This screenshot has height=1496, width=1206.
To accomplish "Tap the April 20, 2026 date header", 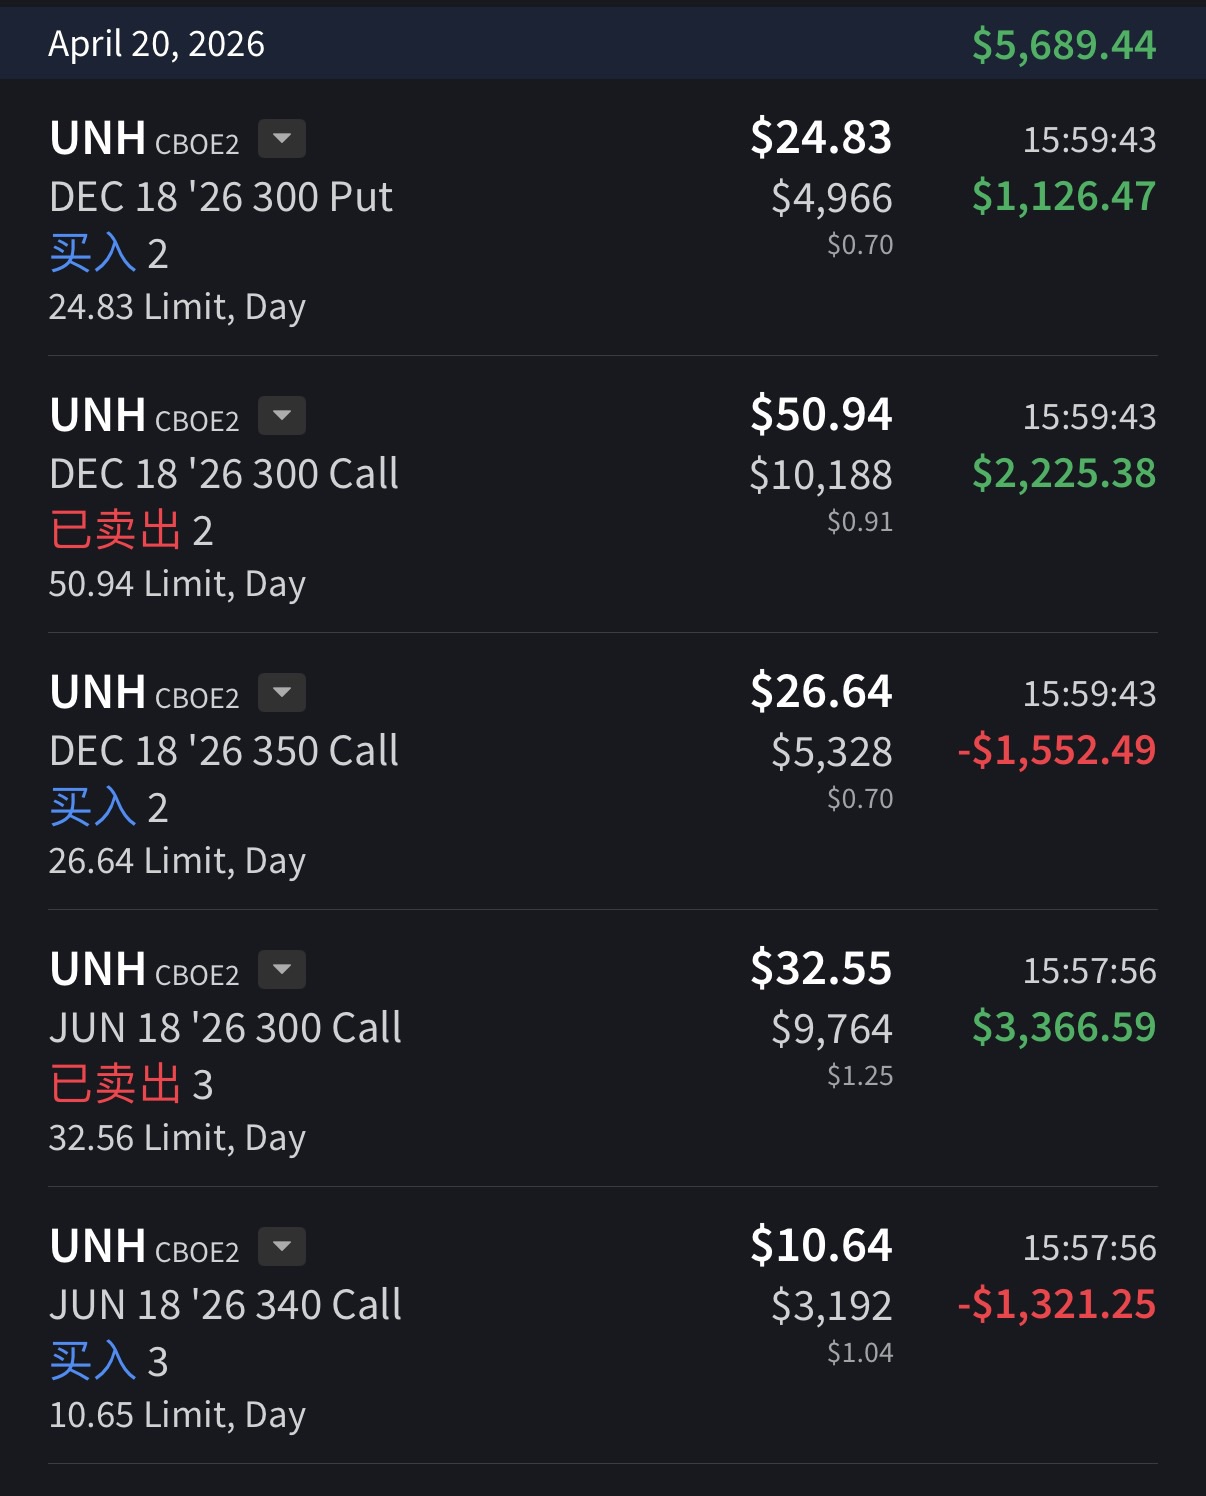I will pos(157,44).
